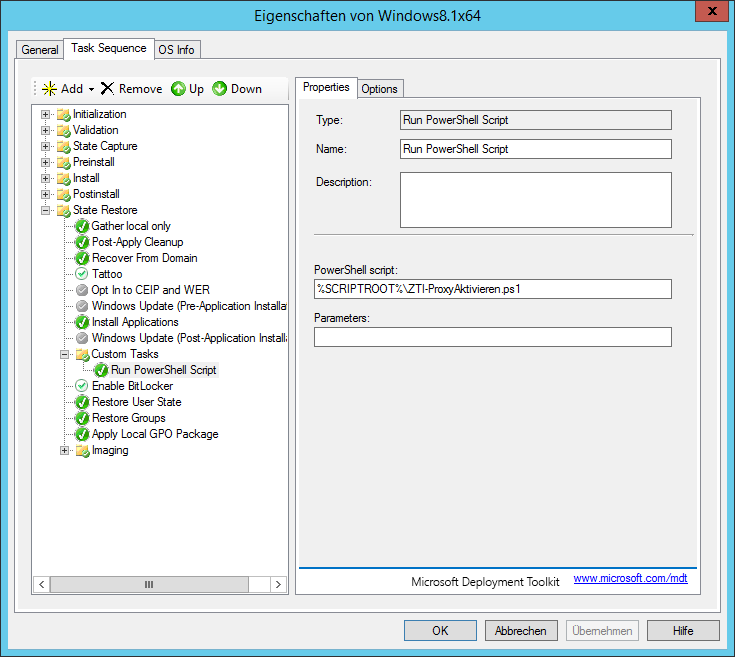Expand the Imaging group node

(x=64, y=450)
